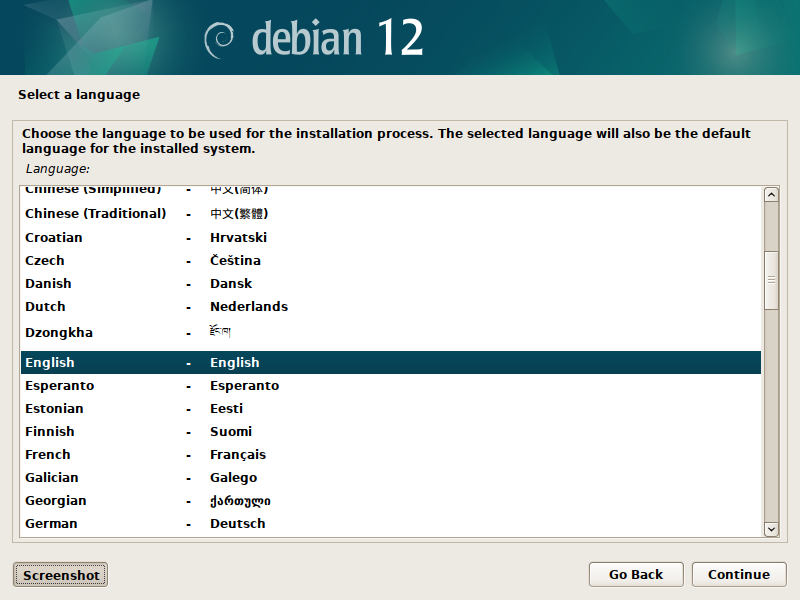Choose the Galician language row
800x600 pixels.
391,477
